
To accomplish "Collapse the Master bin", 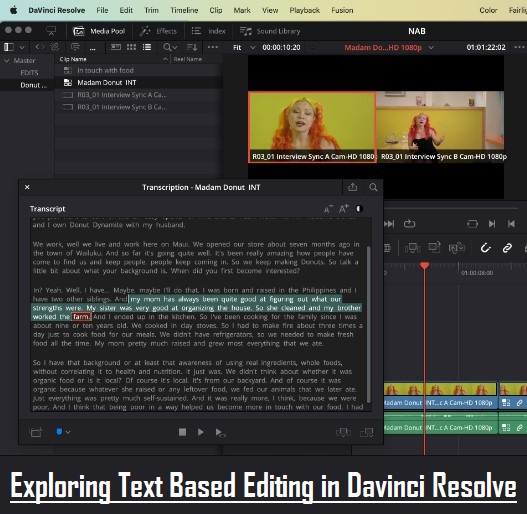I will coord(7,61).
